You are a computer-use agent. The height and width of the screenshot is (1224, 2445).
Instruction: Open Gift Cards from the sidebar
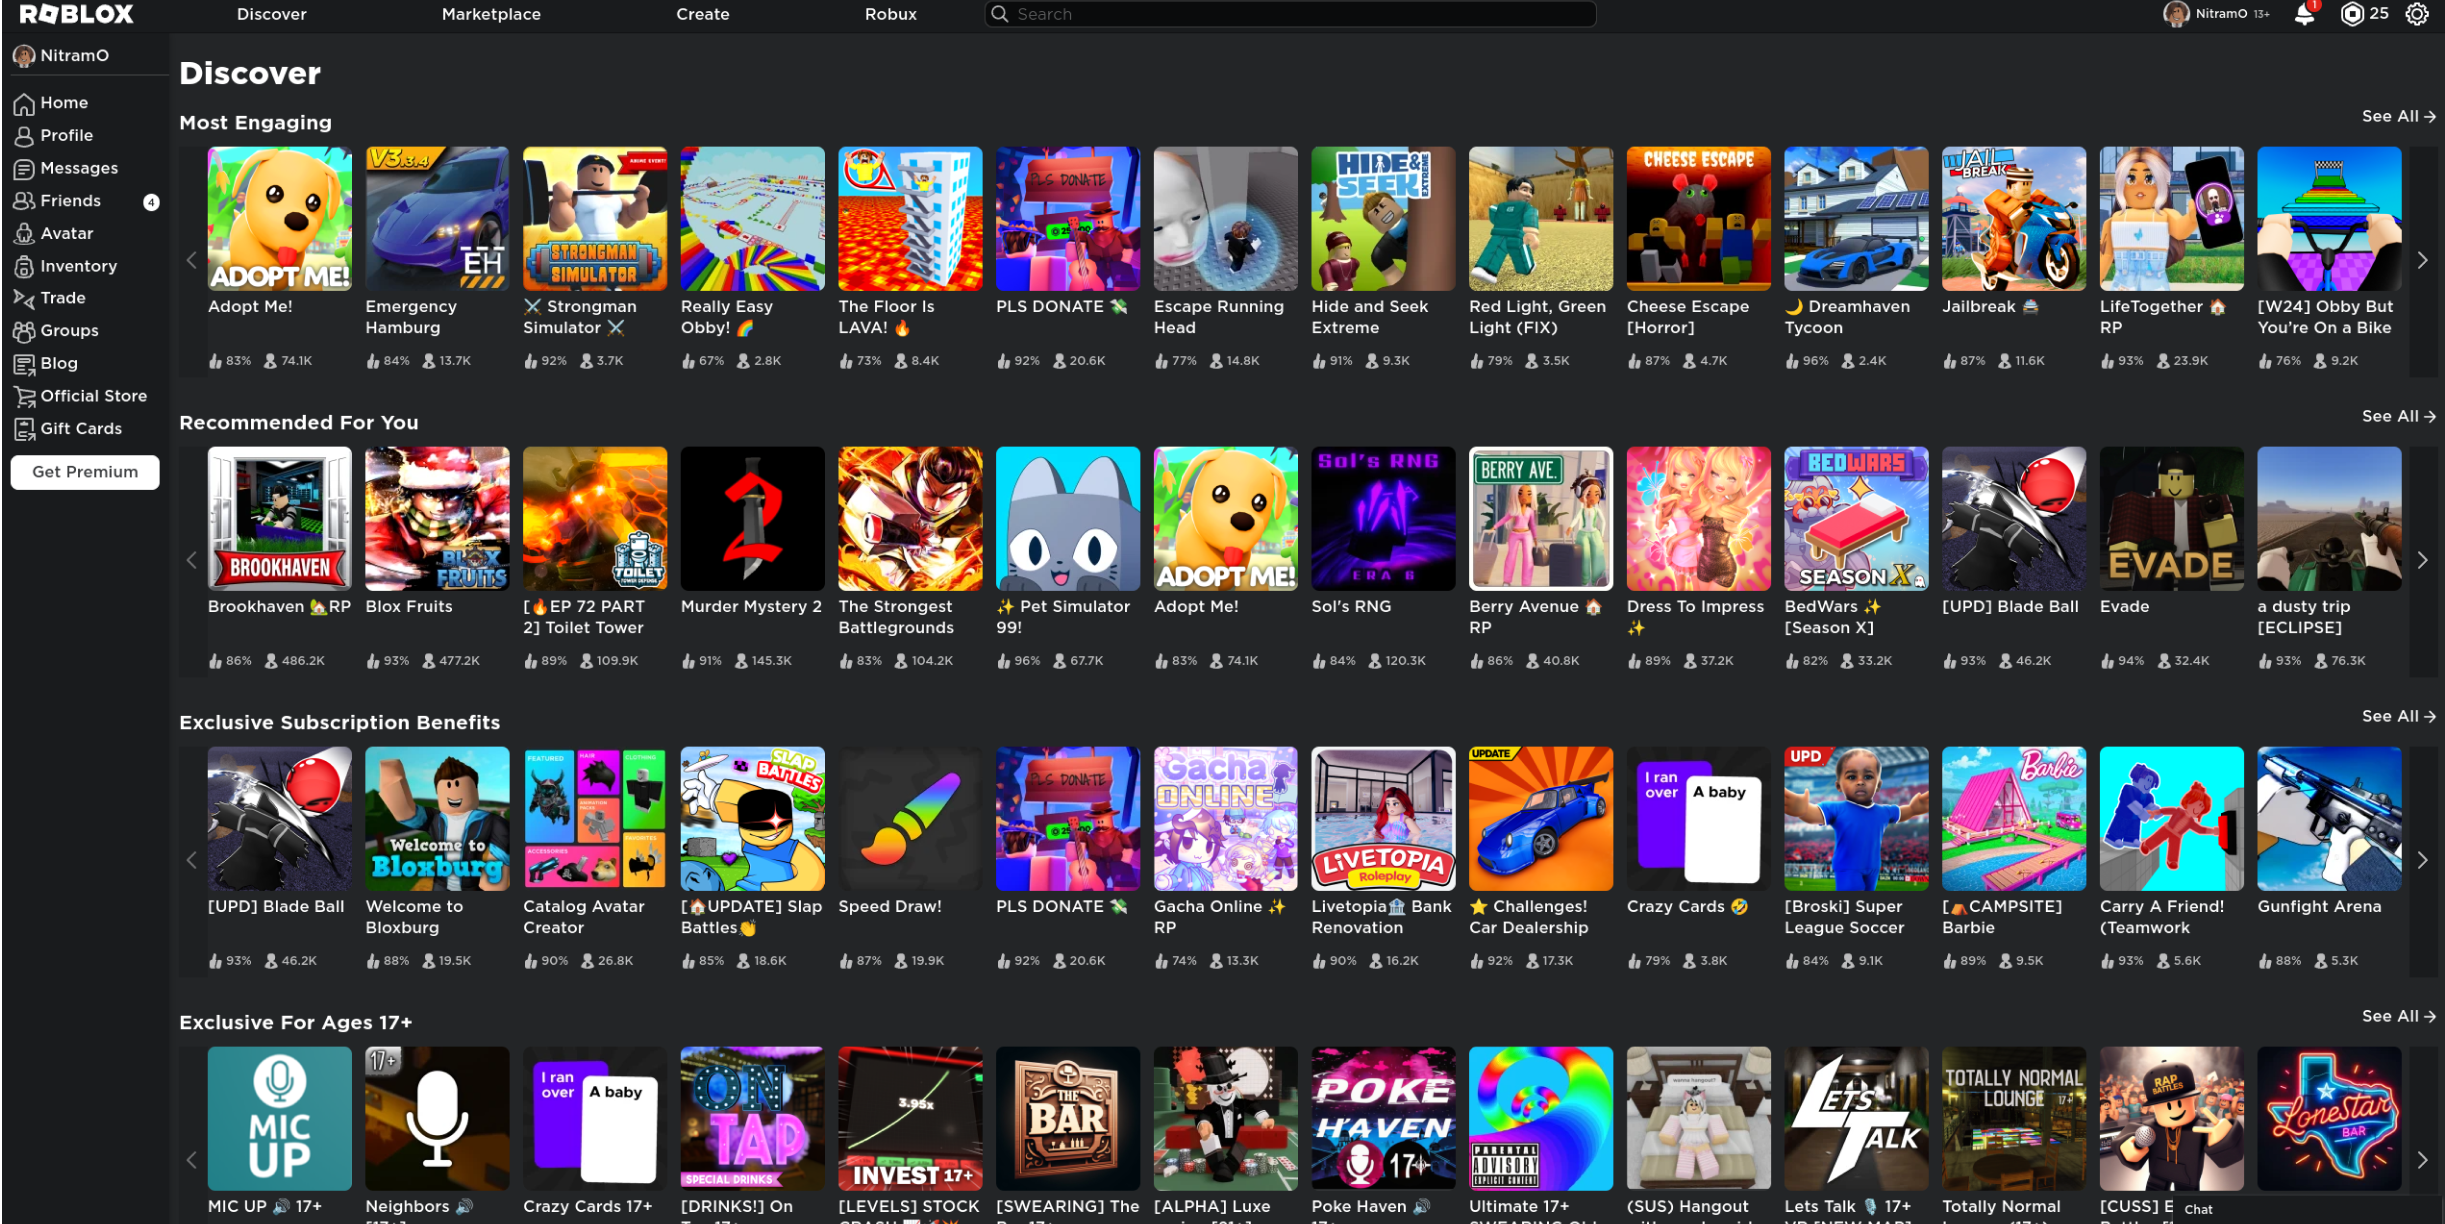[82, 428]
